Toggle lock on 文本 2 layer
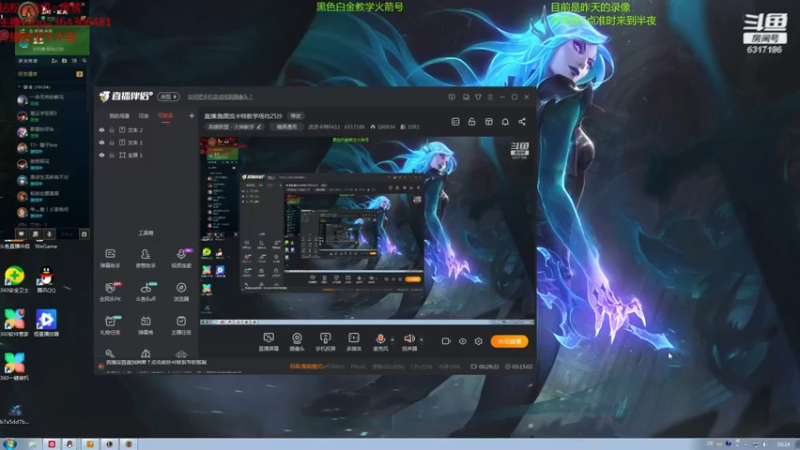 (x=112, y=130)
